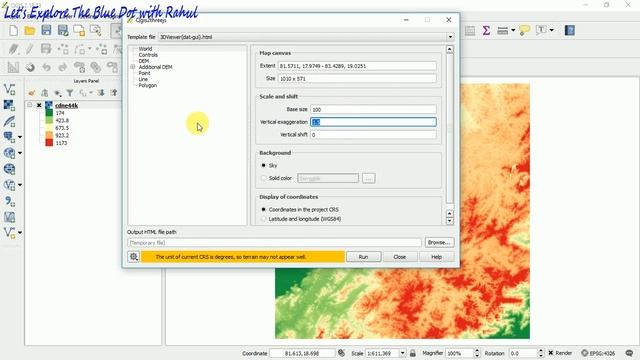The height and width of the screenshot is (360, 640).
Task: Click Filter Legend funnel icon in Layers Panel
Action: point(70,93)
